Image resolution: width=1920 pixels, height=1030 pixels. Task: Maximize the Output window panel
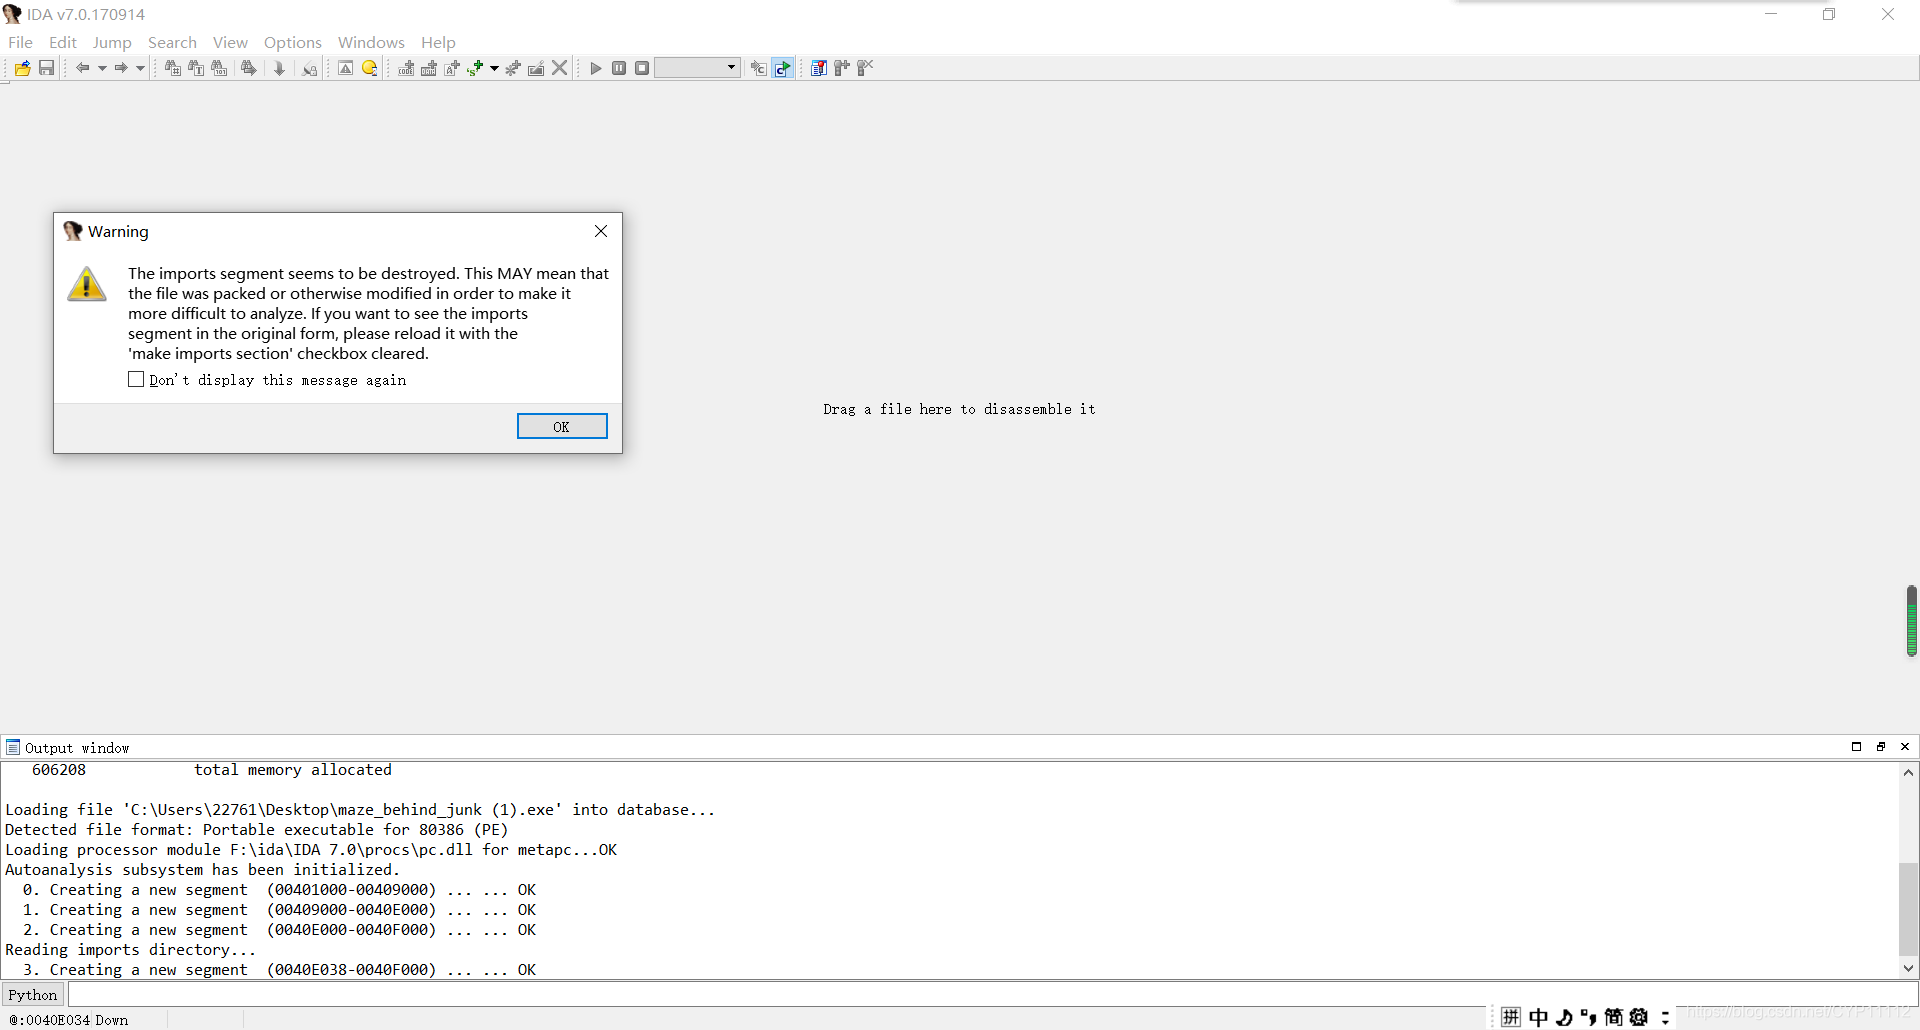pyautogui.click(x=1857, y=747)
